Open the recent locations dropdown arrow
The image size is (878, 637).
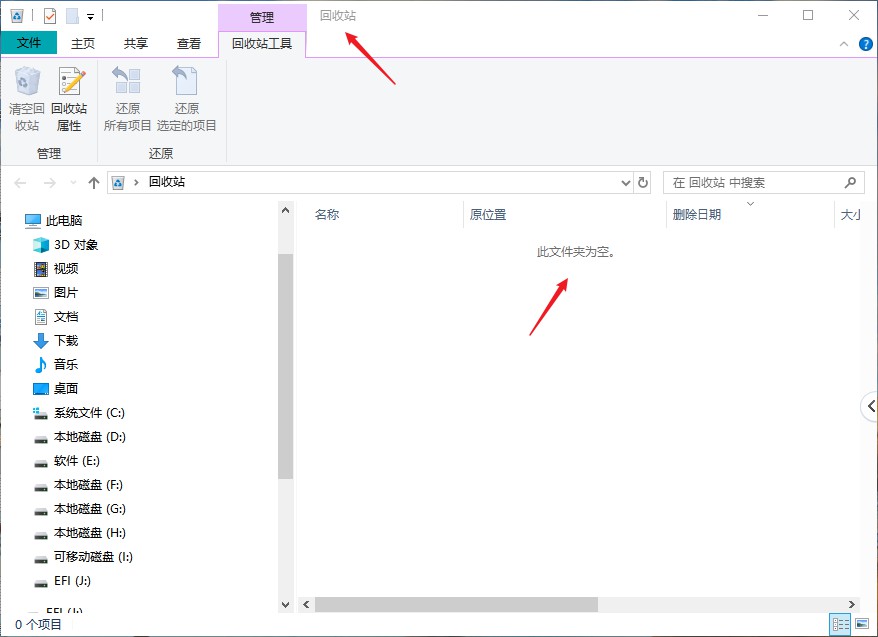click(x=73, y=182)
